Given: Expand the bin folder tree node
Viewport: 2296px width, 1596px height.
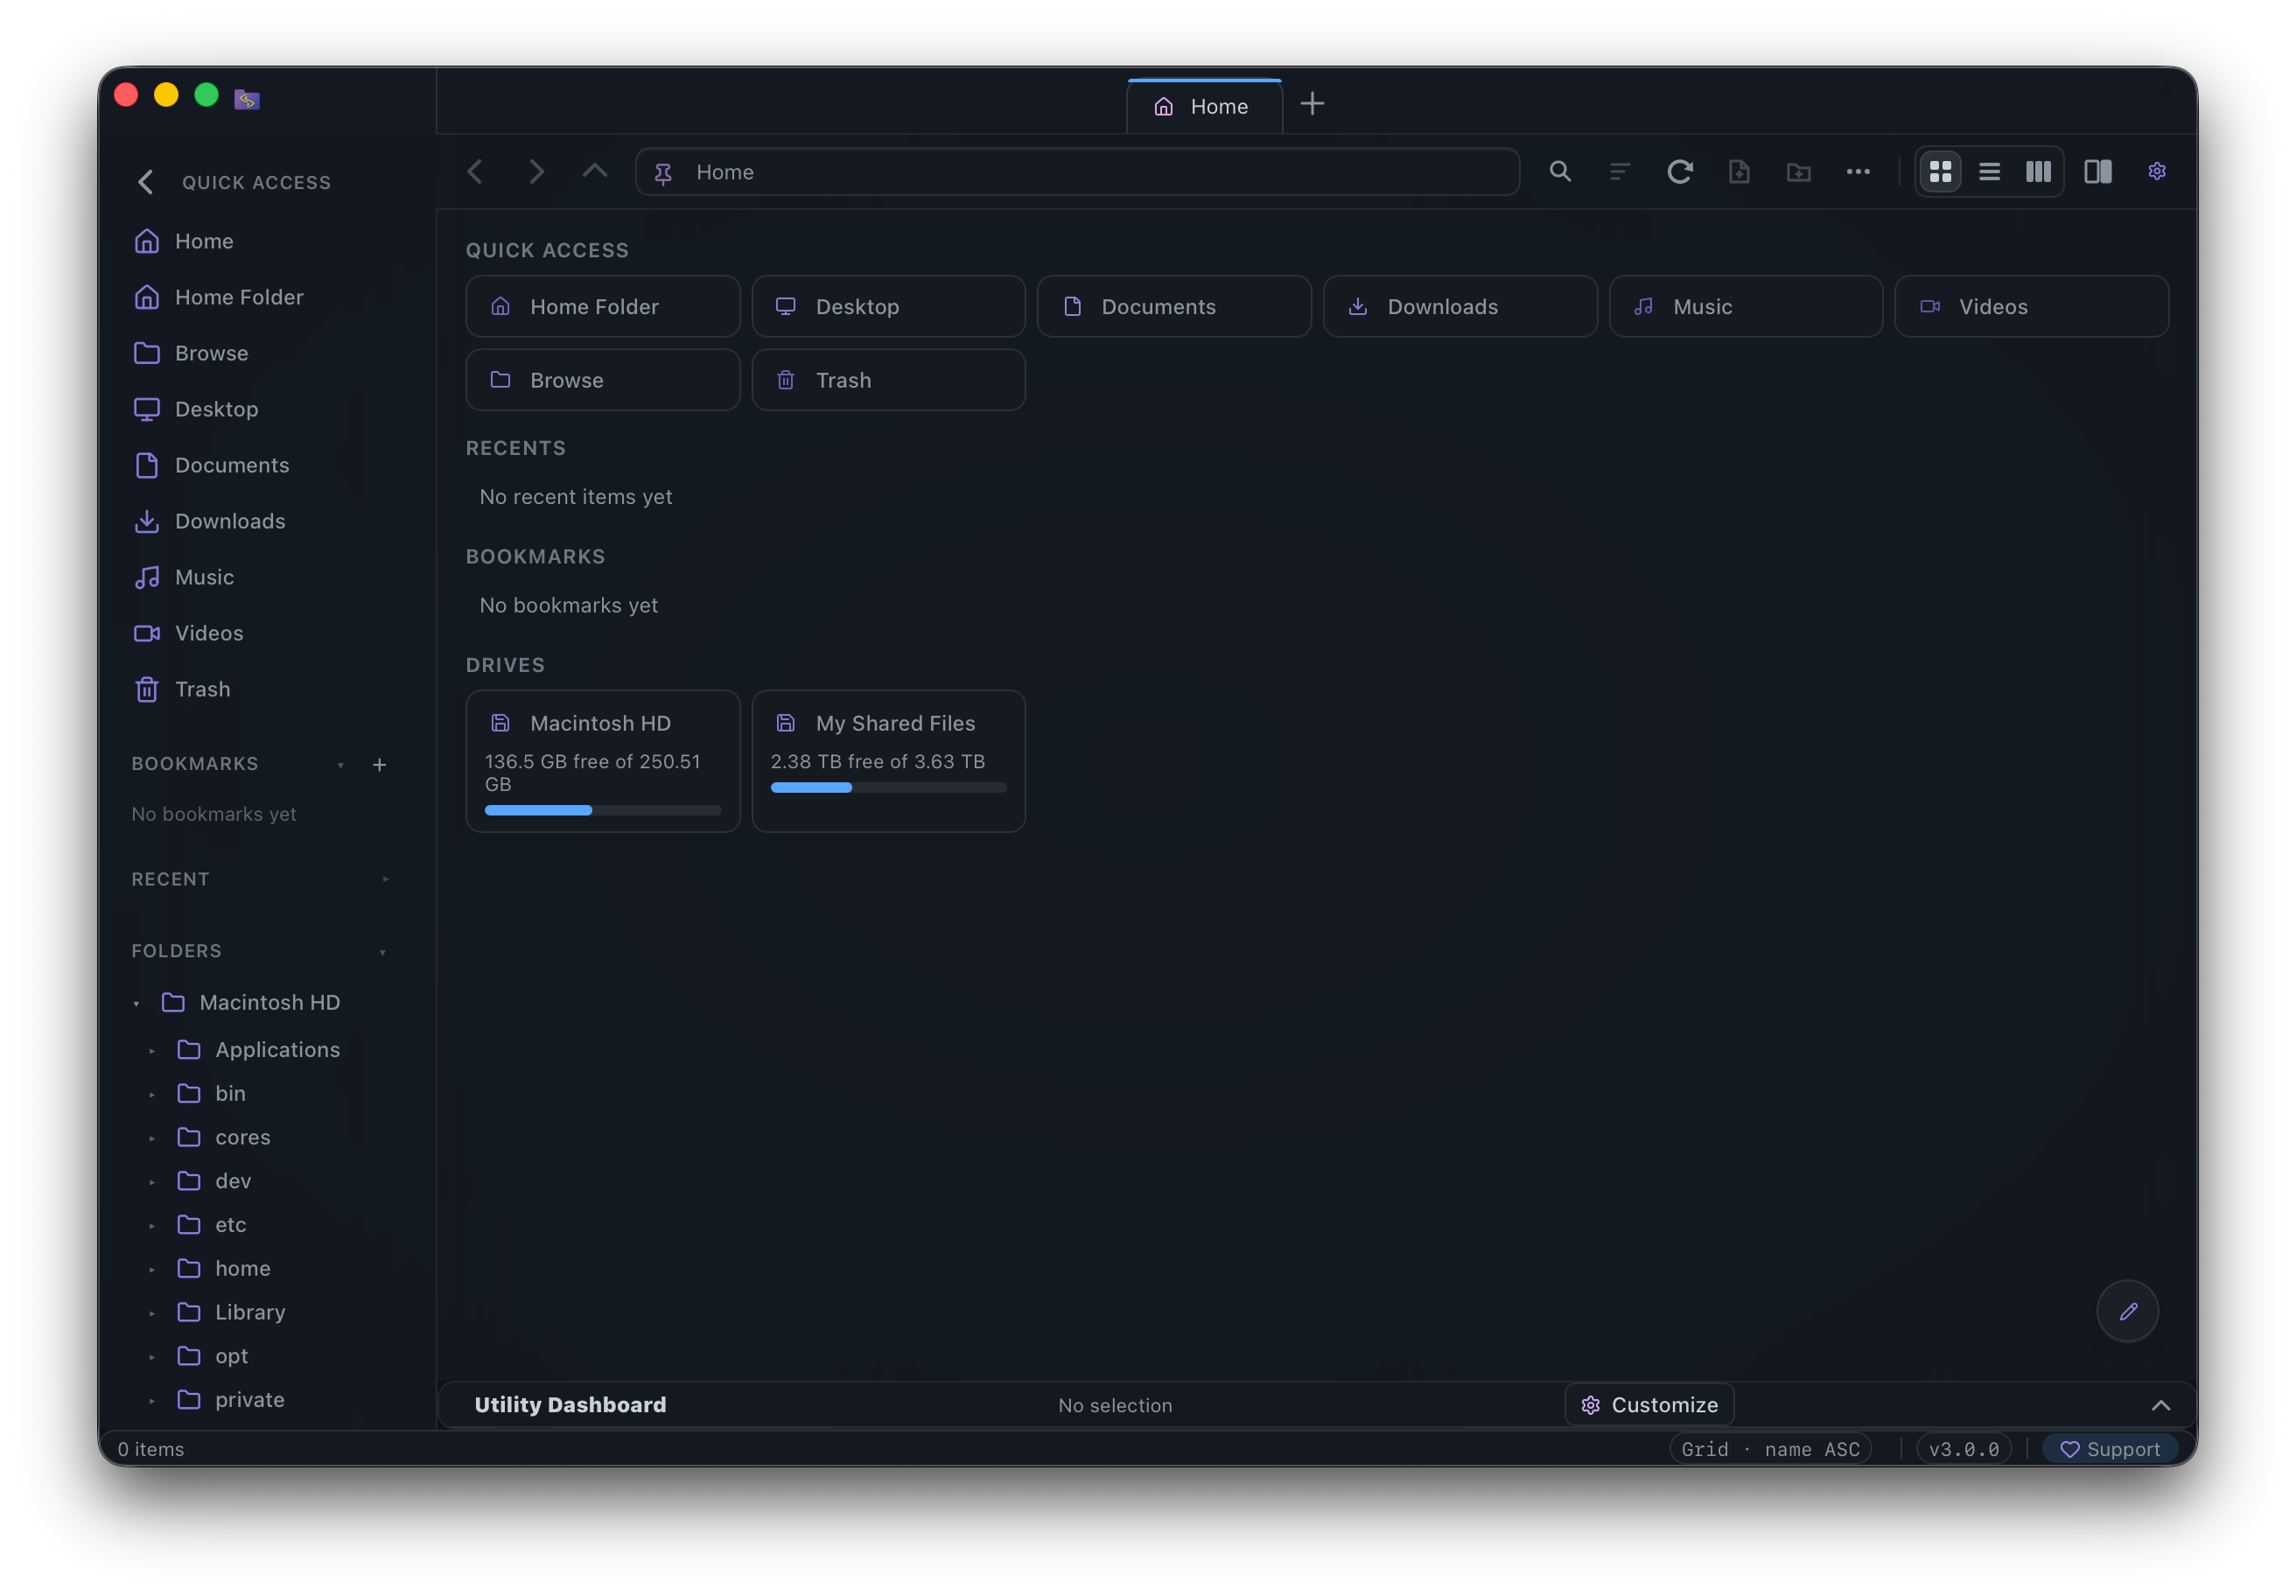Looking at the screenshot, I should click(152, 1094).
